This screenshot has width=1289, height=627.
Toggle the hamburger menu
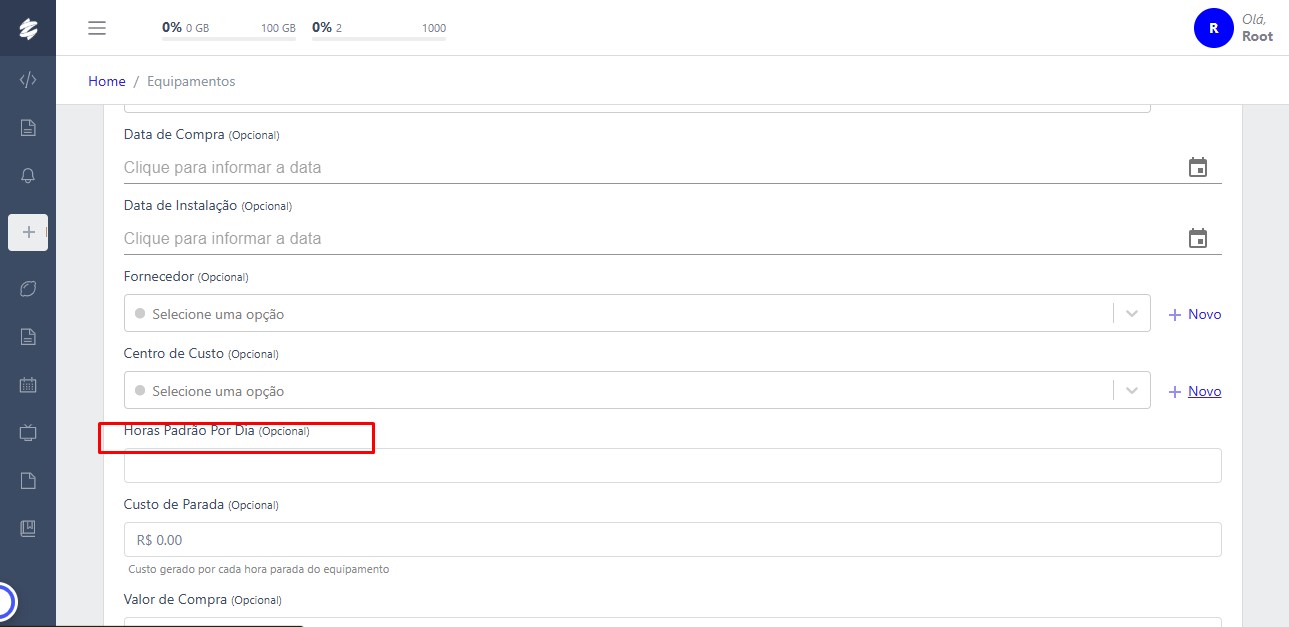[x=97, y=28]
